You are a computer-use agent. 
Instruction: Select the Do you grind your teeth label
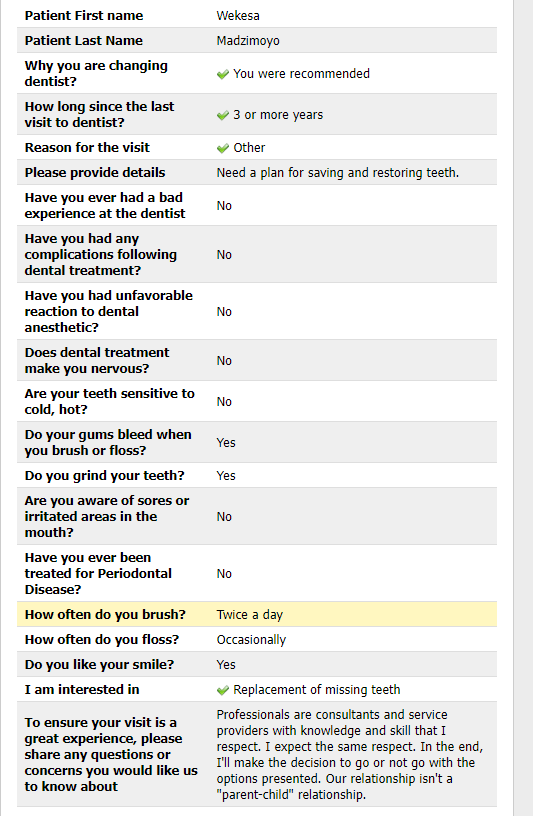pos(104,476)
